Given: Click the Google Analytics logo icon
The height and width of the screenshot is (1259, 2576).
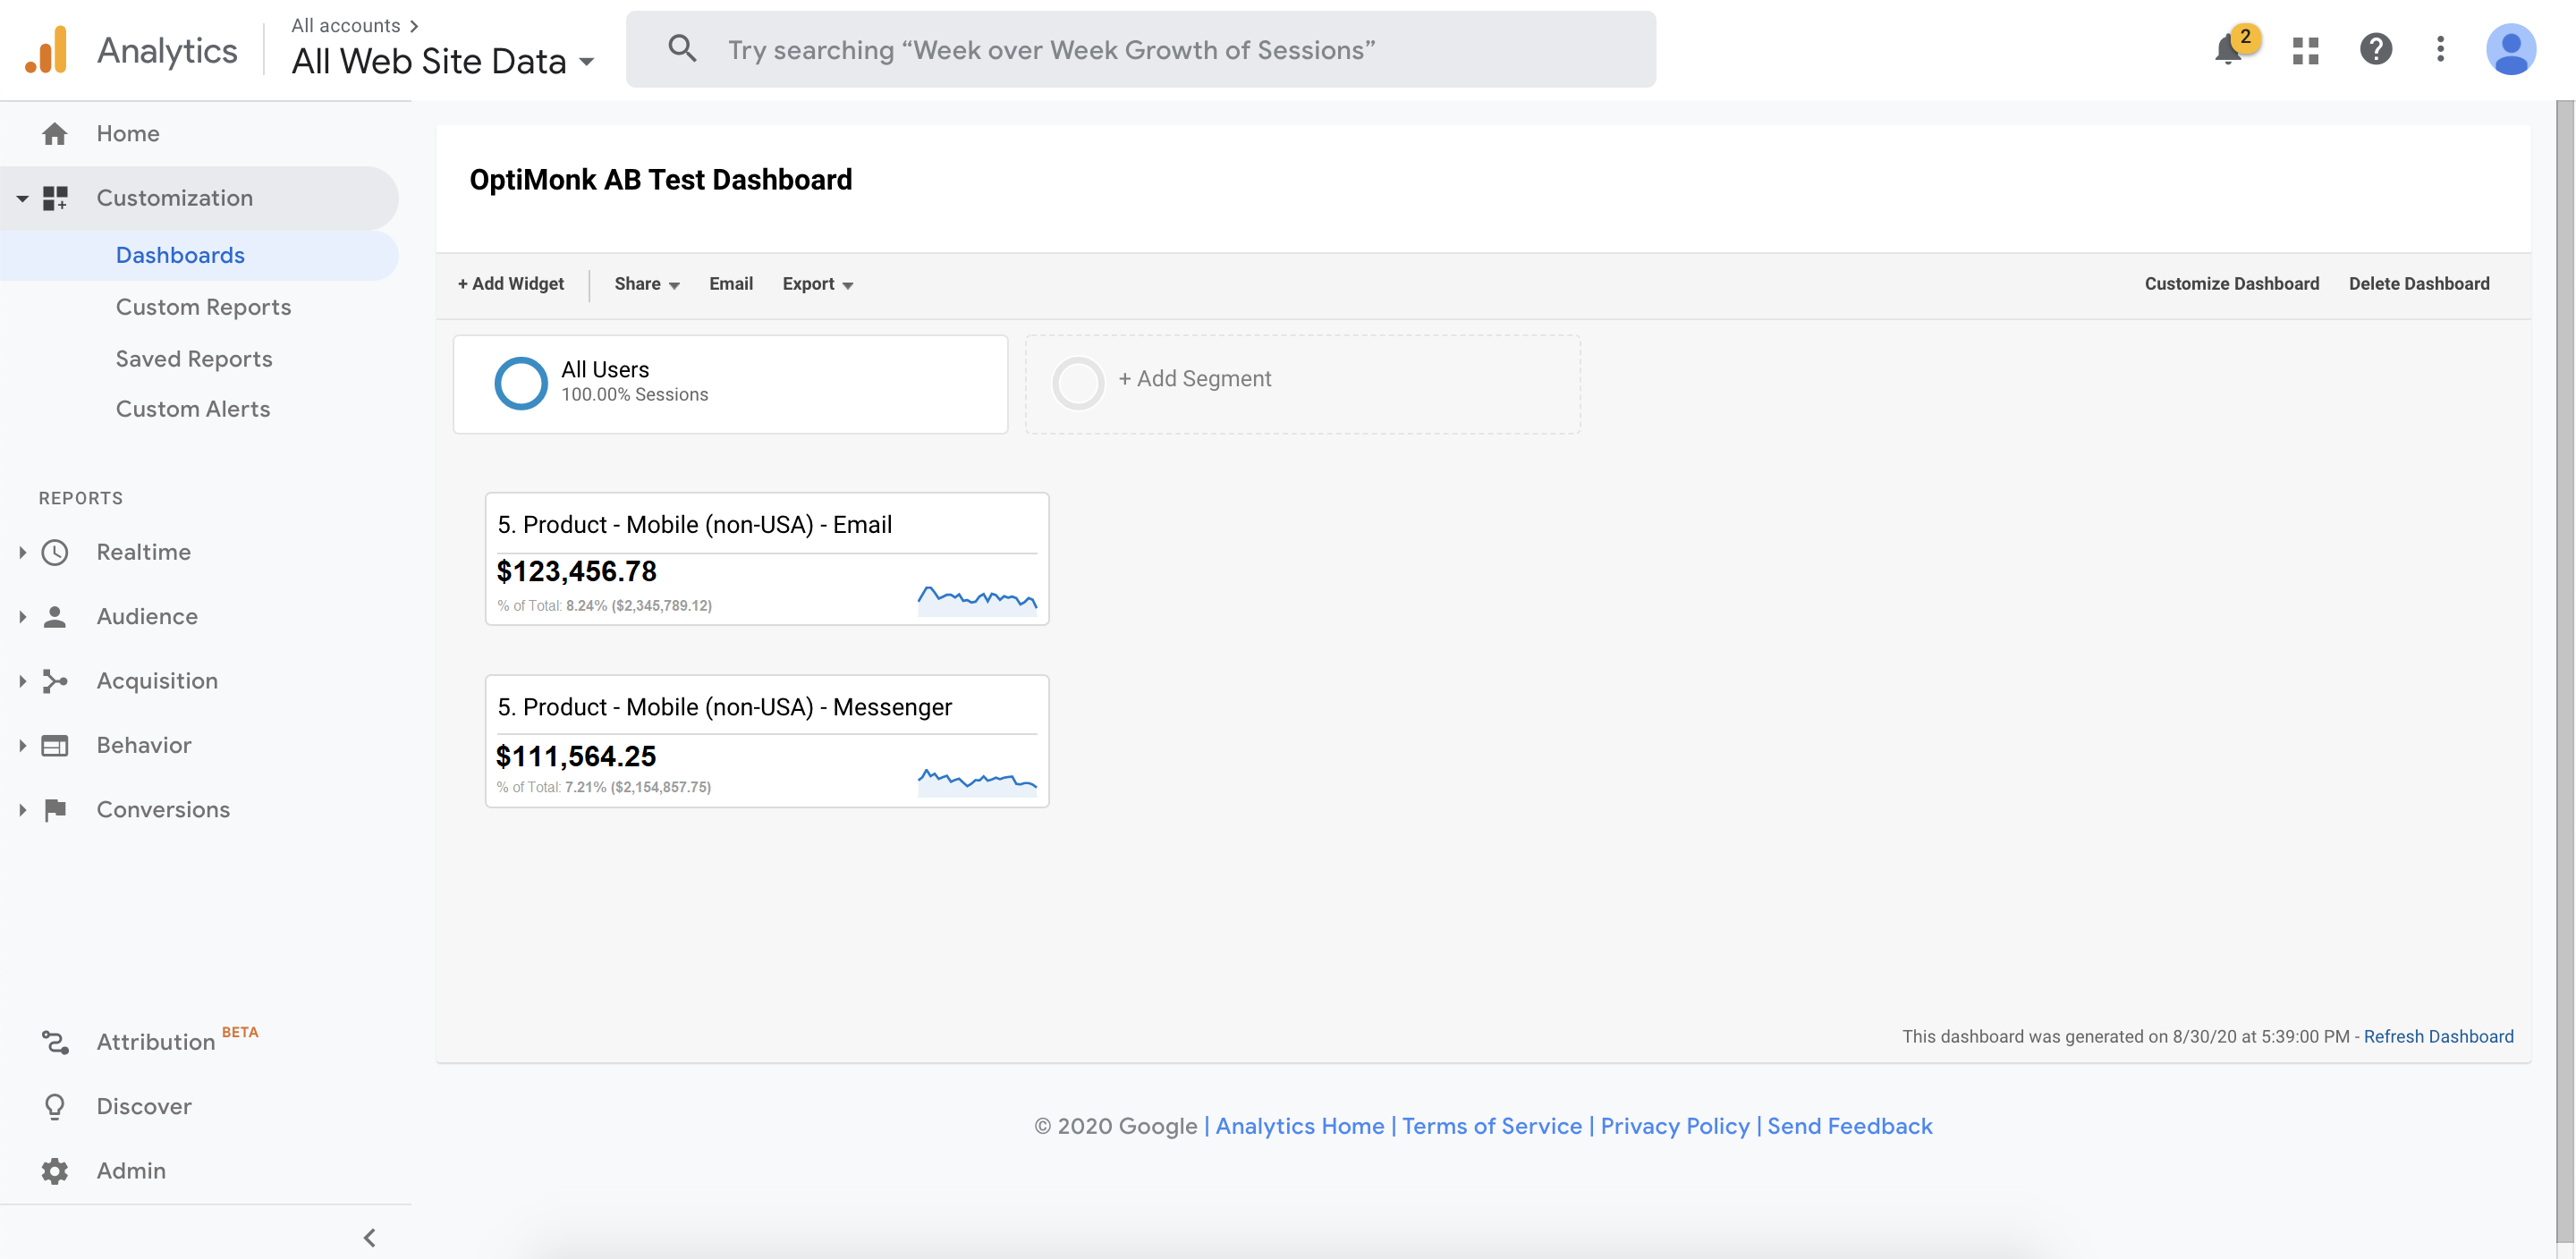Looking at the screenshot, I should (x=46, y=50).
